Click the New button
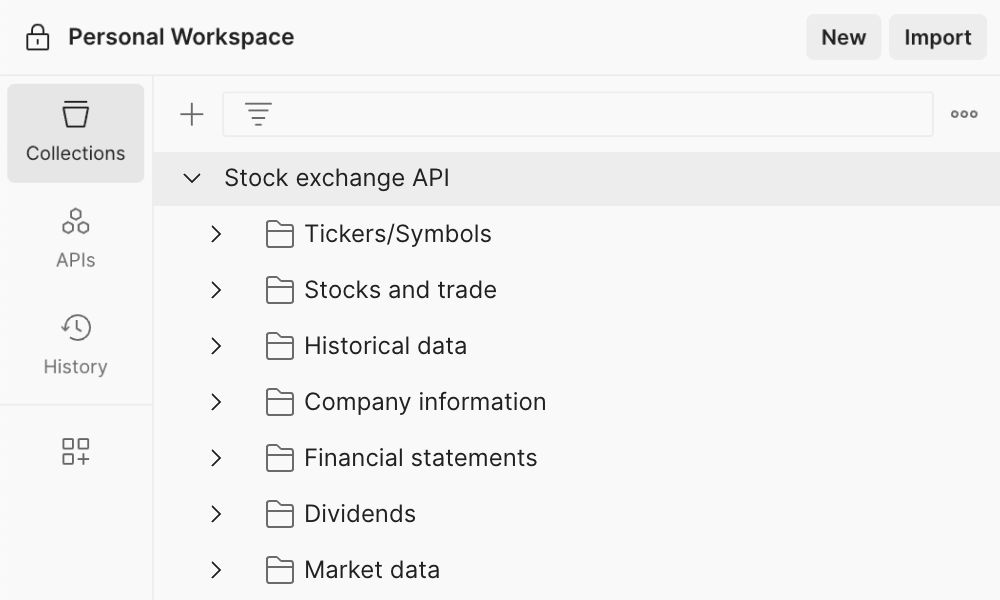1000x600 pixels. [843, 38]
